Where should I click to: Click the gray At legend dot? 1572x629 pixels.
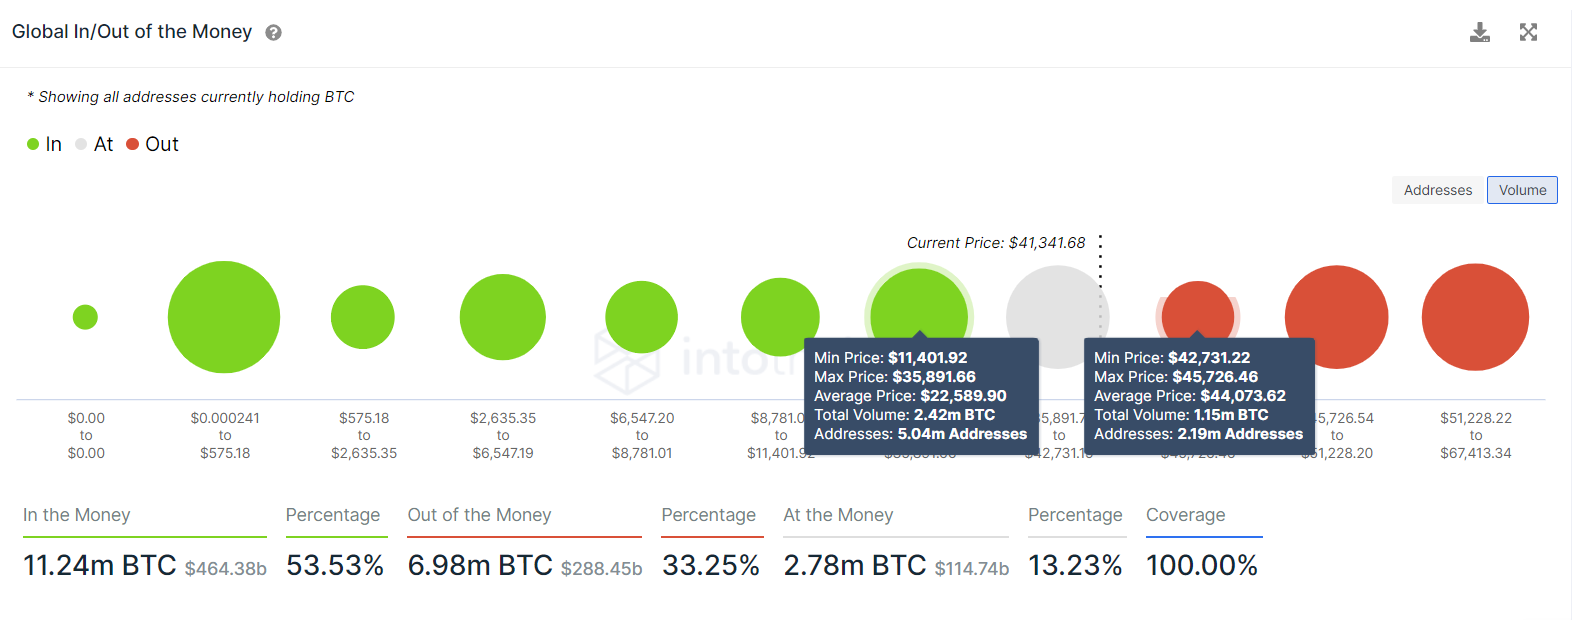click(x=81, y=143)
